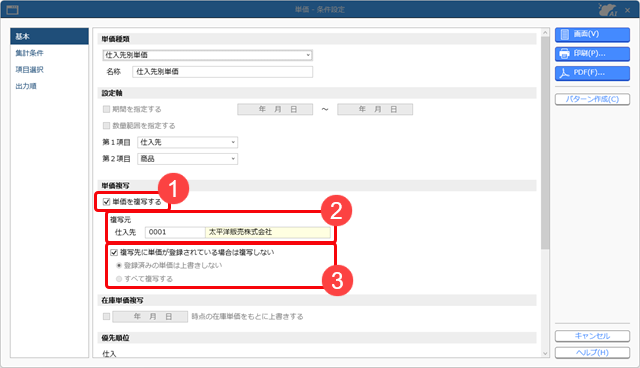Click the period end date field
This screenshot has width=640, height=368.
375,109
